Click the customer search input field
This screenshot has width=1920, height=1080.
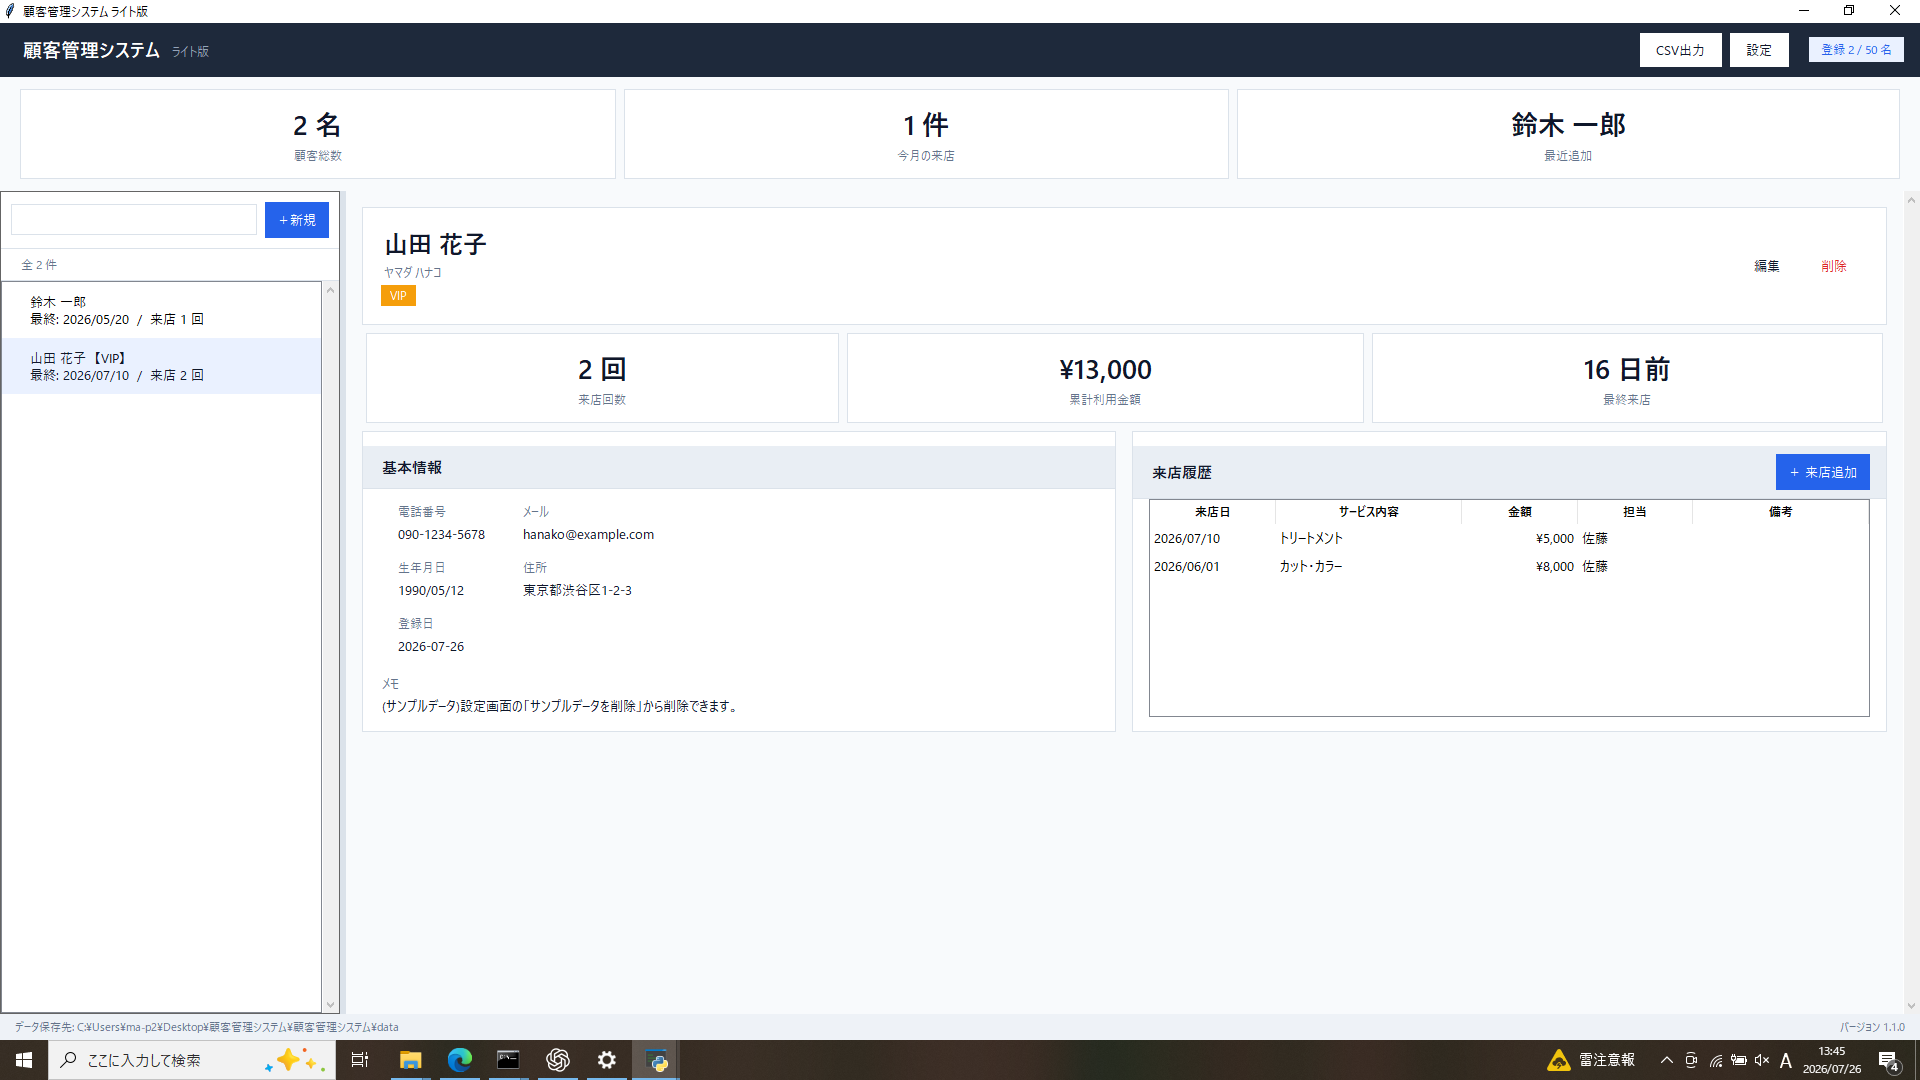[134, 220]
